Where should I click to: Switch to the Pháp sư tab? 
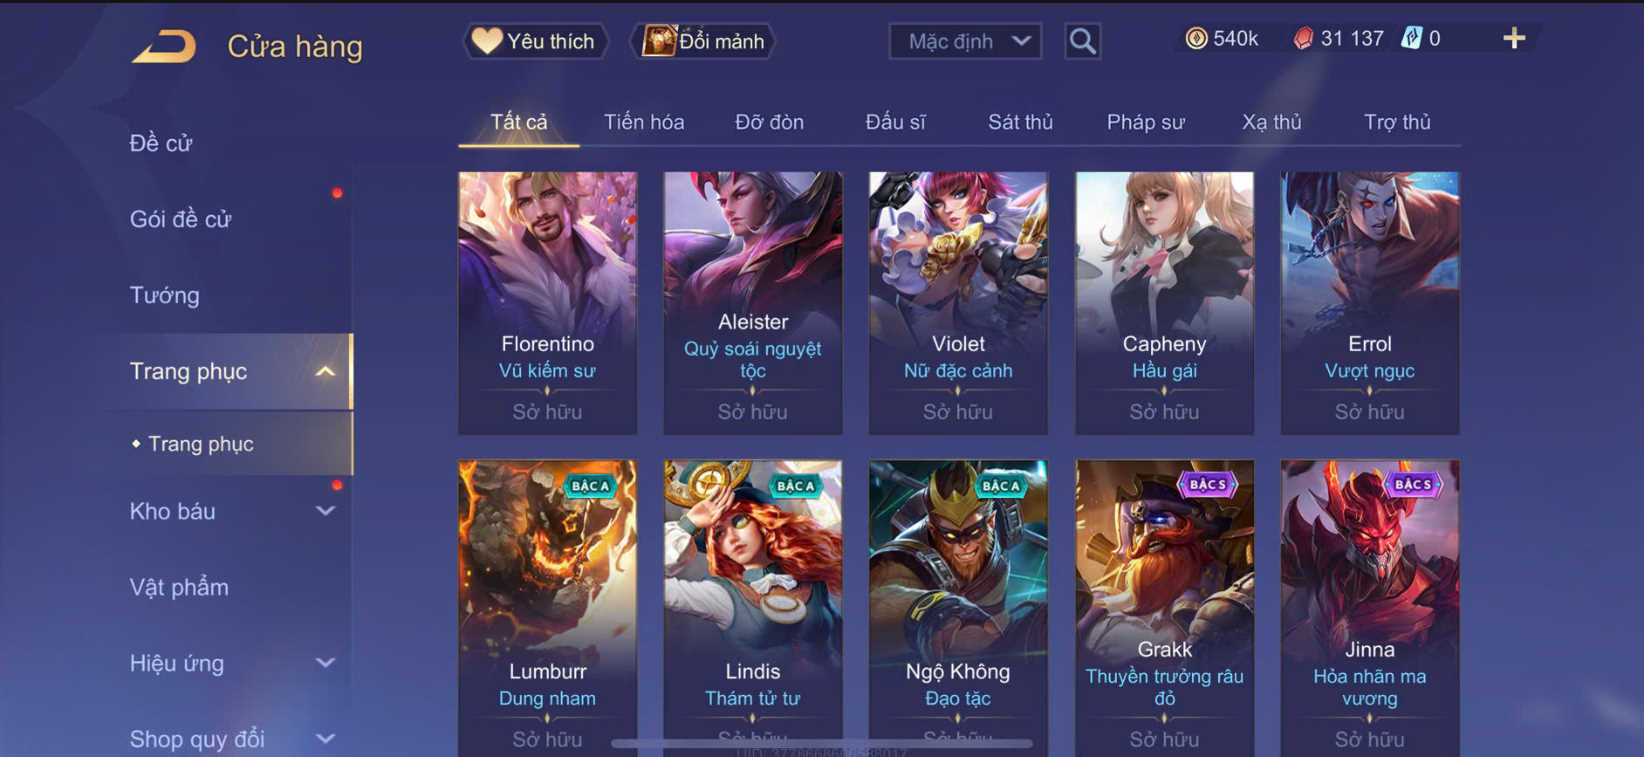pos(1145,122)
